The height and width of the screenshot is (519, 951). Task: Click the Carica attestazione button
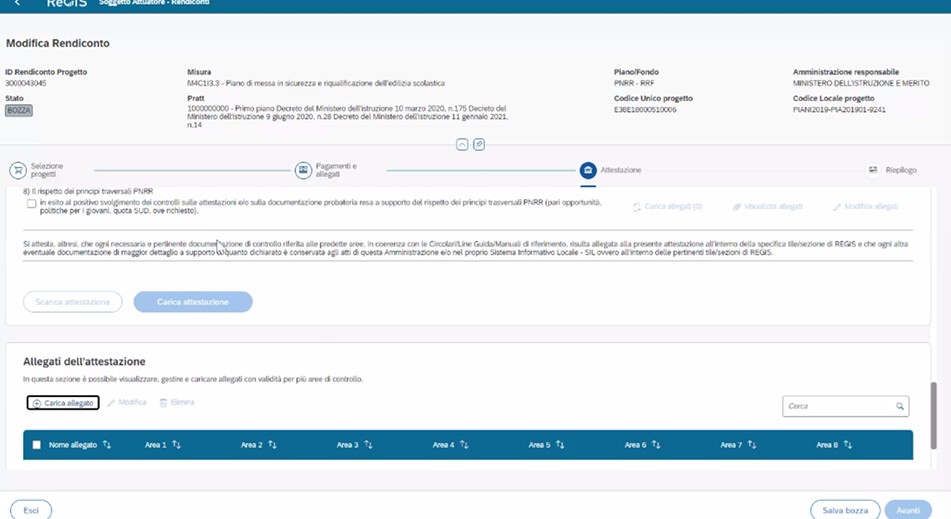pyautogui.click(x=193, y=301)
